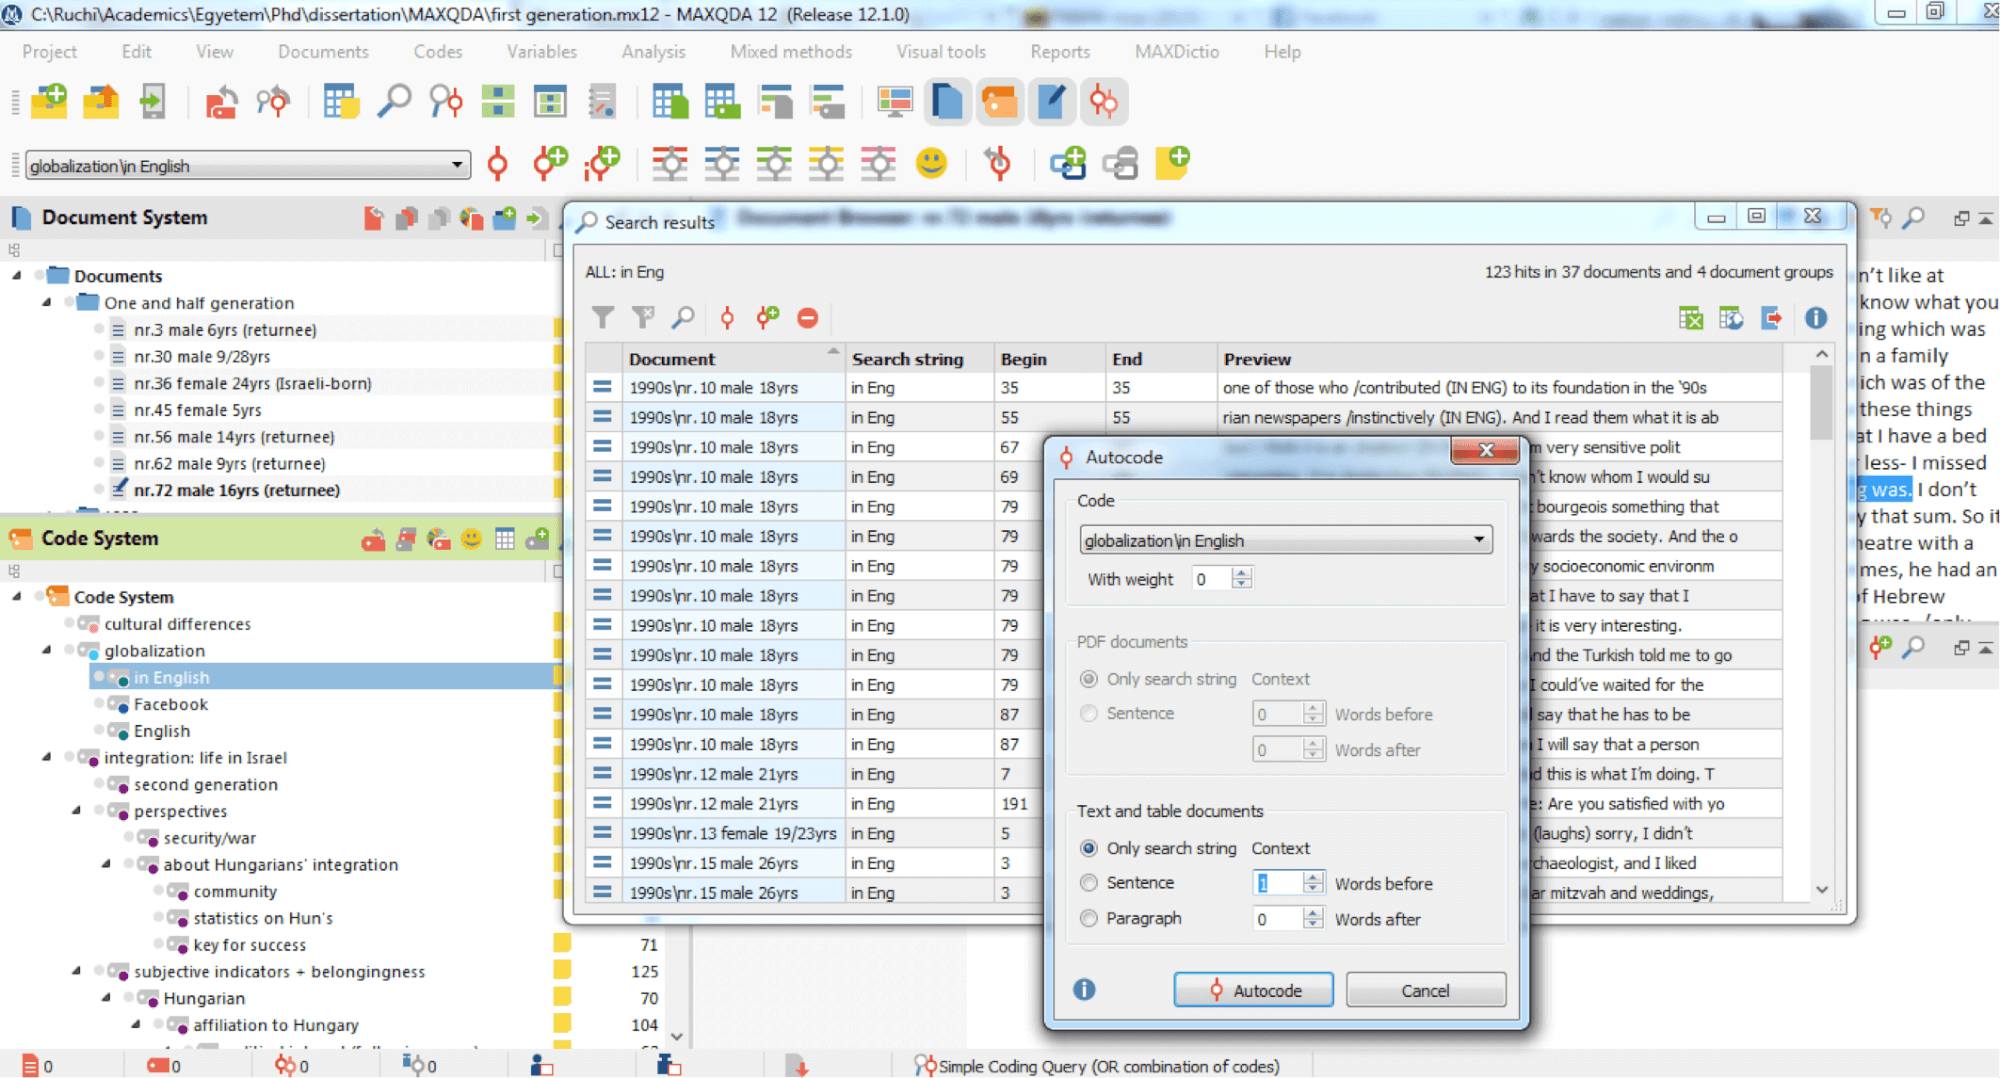The image size is (2000, 1078).
Task: Click the filter funnel in Search results
Action: coord(602,318)
